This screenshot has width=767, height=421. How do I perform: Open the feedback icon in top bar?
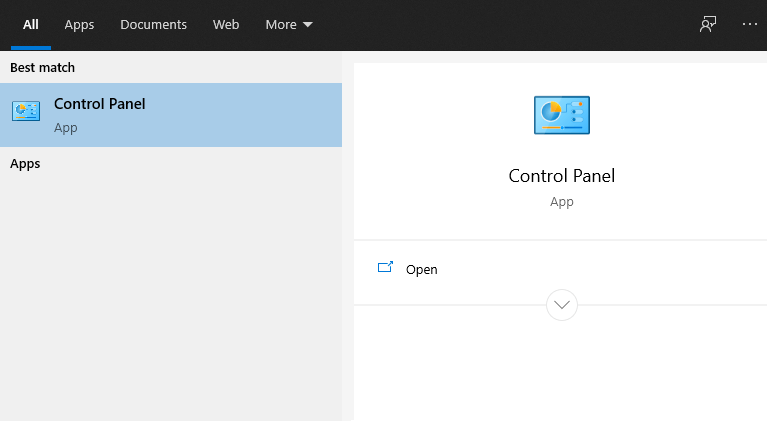708,24
